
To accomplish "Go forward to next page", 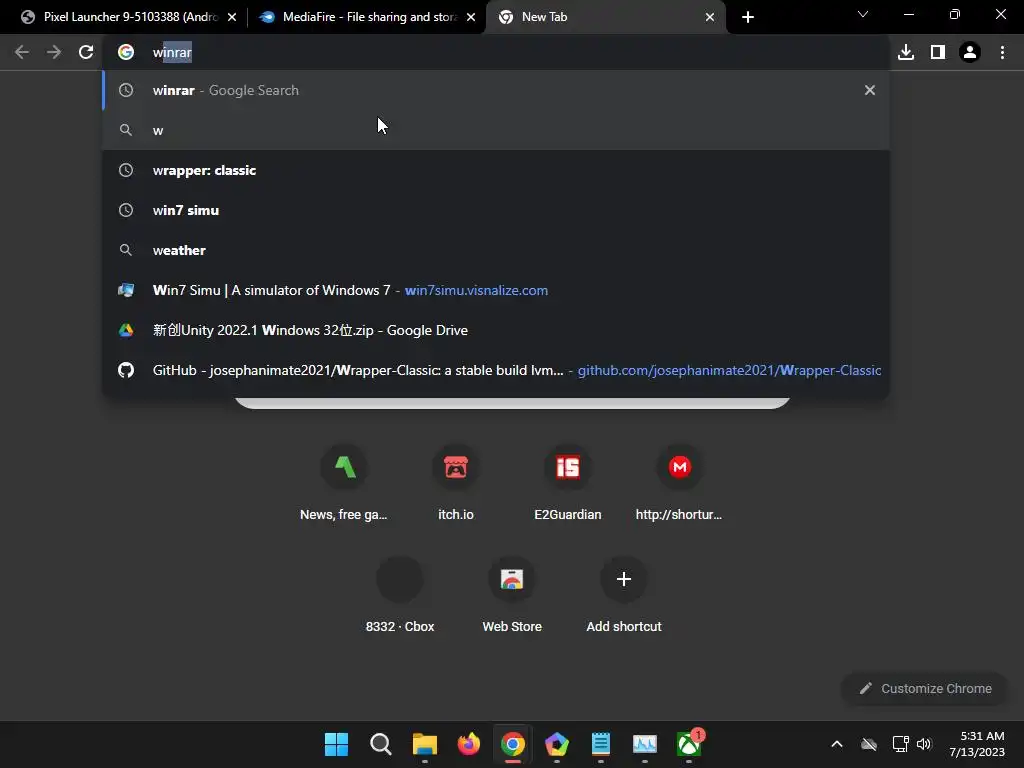I will (54, 52).
